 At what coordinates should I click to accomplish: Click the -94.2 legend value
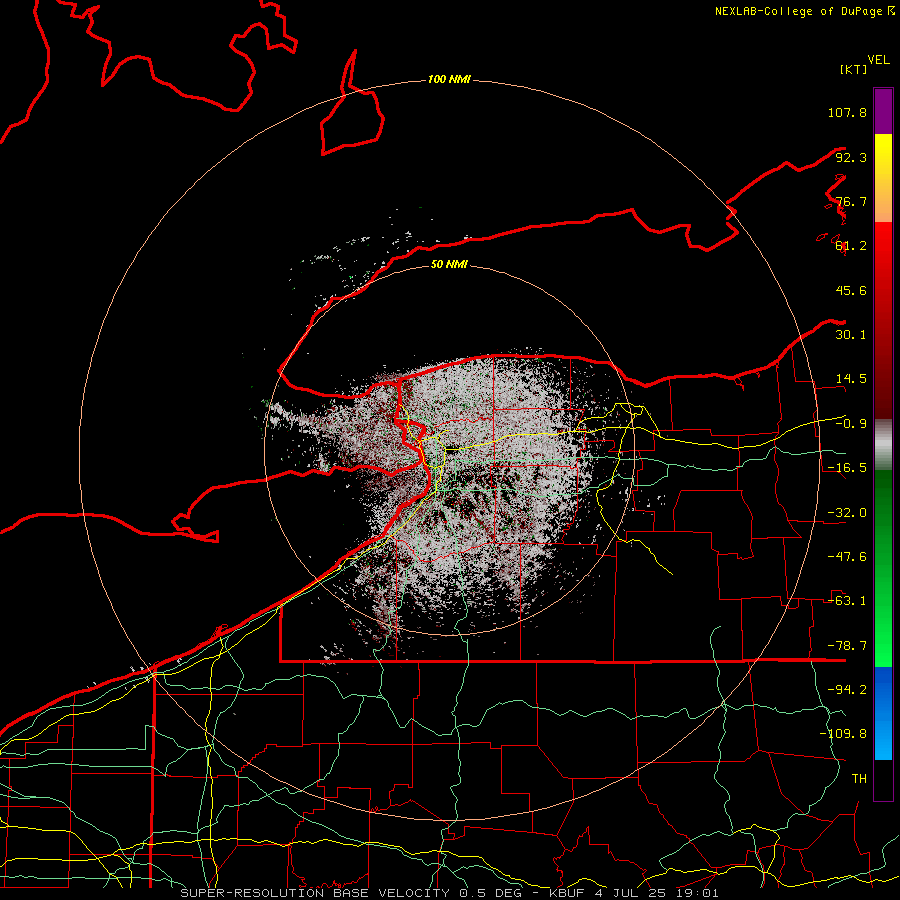tap(847, 689)
